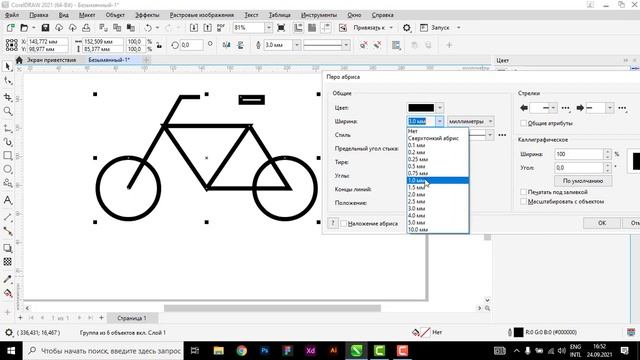
Task: Select the Pick tool in toolbox
Action: [7, 66]
